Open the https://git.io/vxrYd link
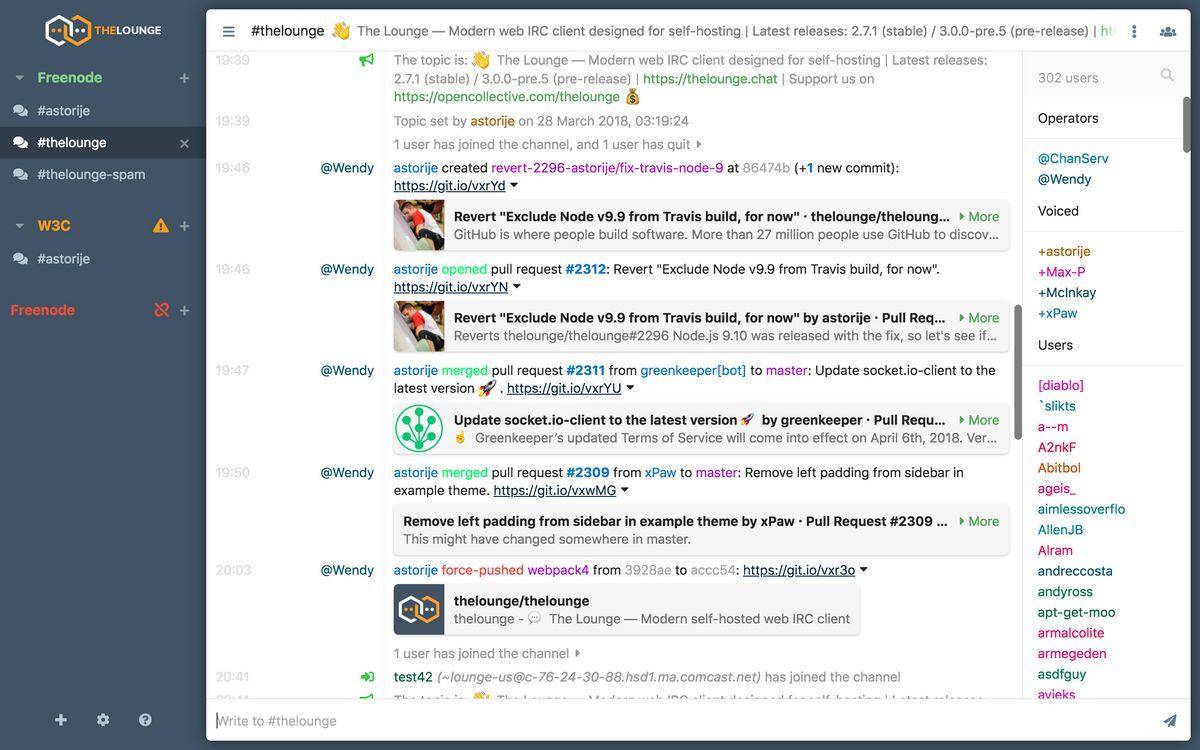This screenshot has height=750, width=1200. pos(450,186)
